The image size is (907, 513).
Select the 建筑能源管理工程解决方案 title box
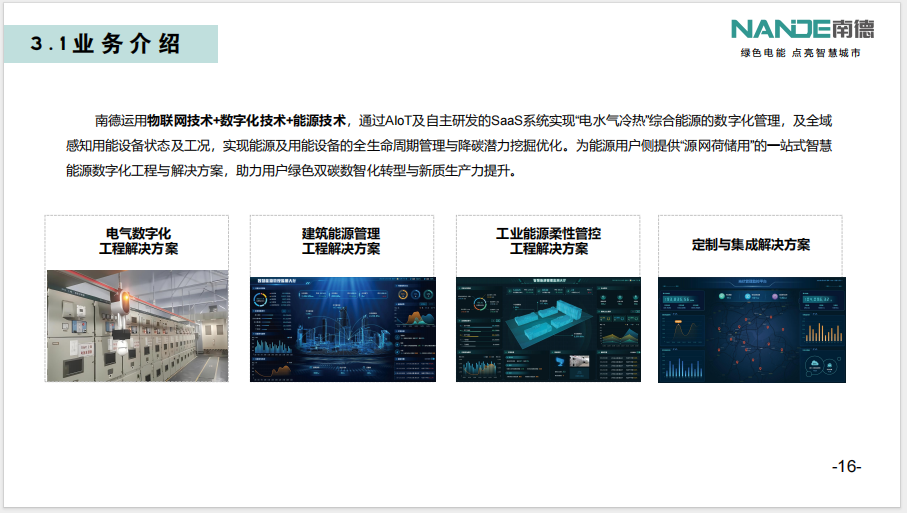[x=341, y=241]
